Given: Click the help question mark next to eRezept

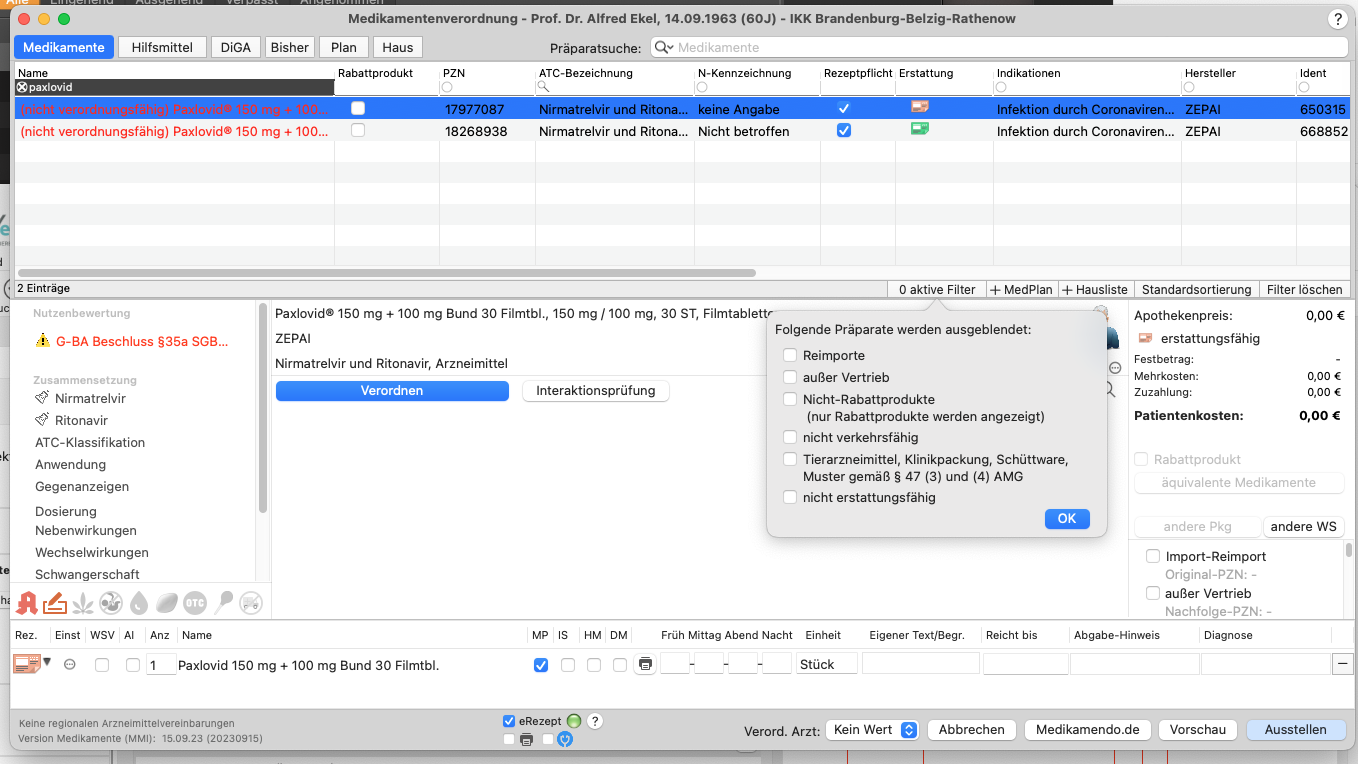Looking at the screenshot, I should click(x=594, y=721).
